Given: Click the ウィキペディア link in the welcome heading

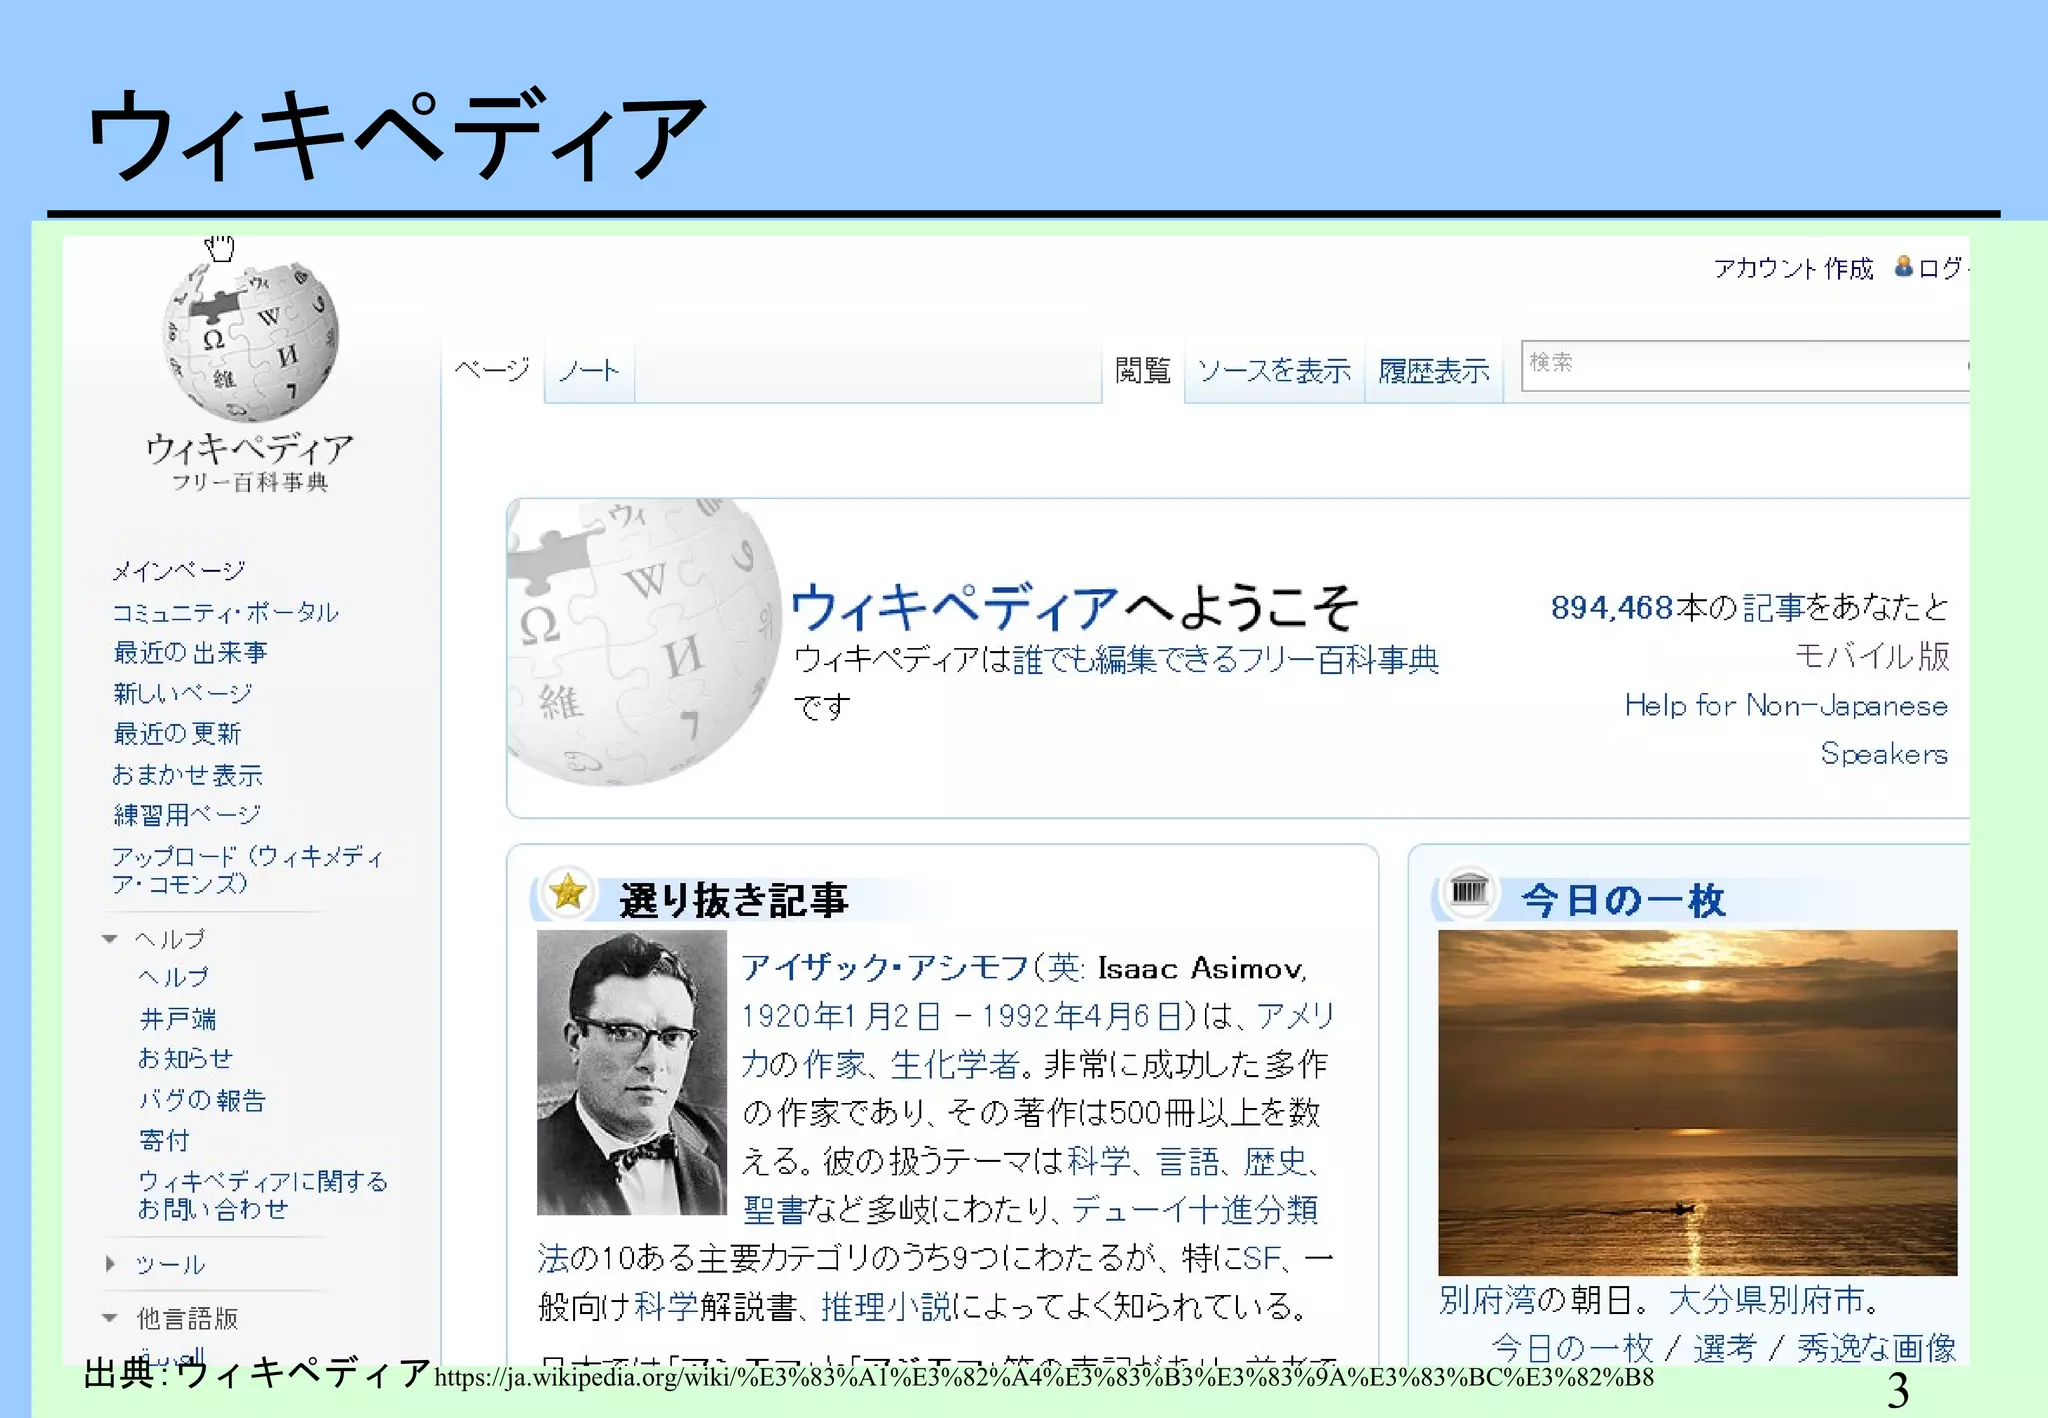Looking at the screenshot, I should [x=954, y=606].
